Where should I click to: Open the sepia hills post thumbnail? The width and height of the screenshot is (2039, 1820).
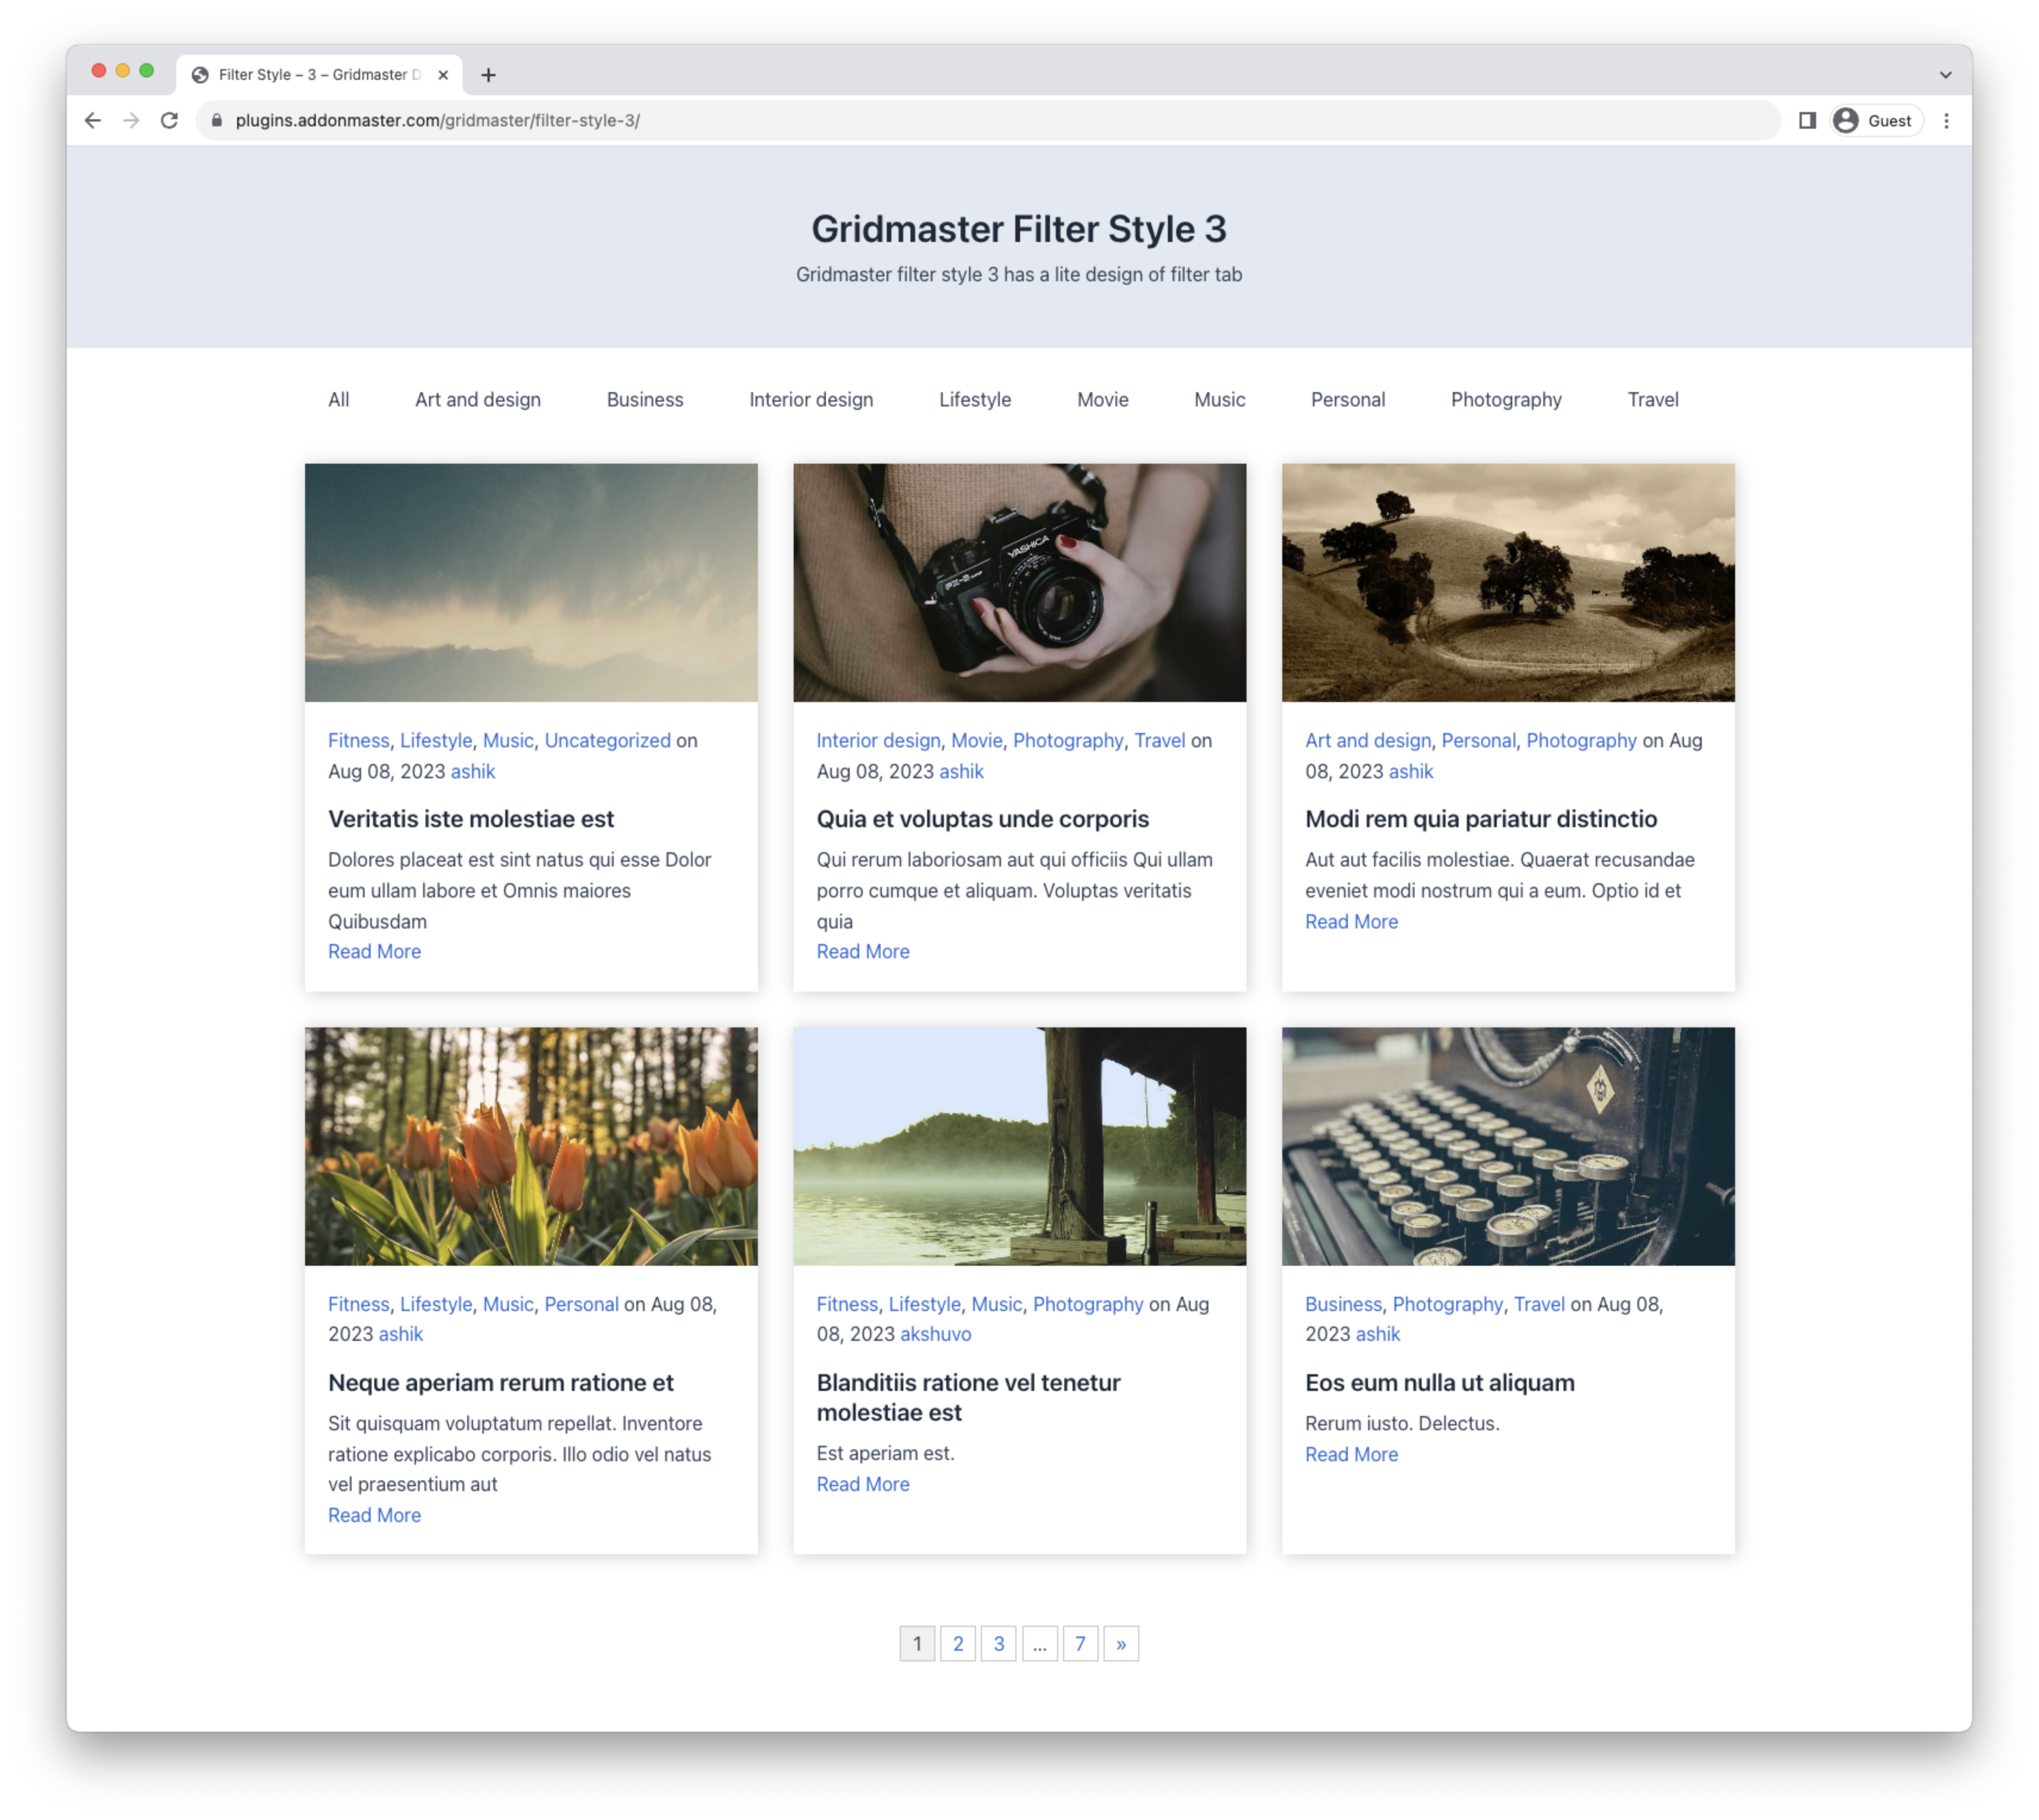pyautogui.click(x=1507, y=582)
